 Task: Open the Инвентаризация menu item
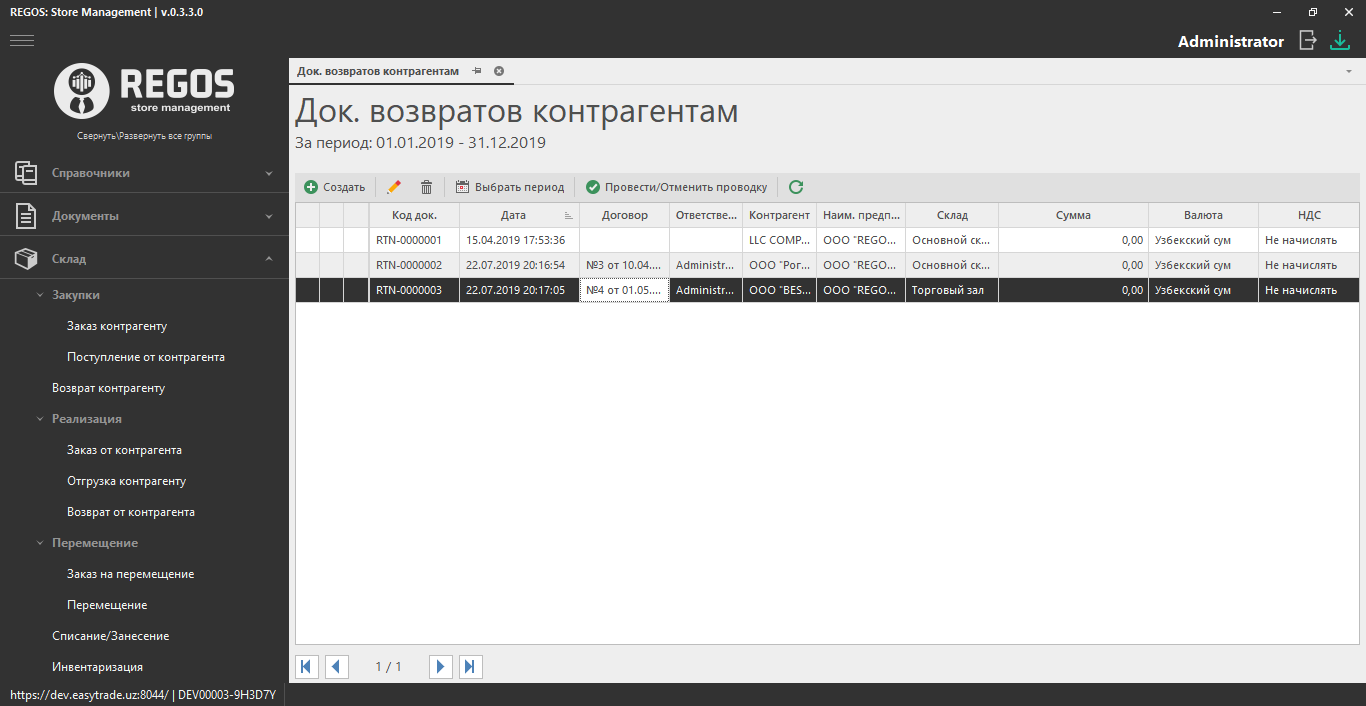97,667
